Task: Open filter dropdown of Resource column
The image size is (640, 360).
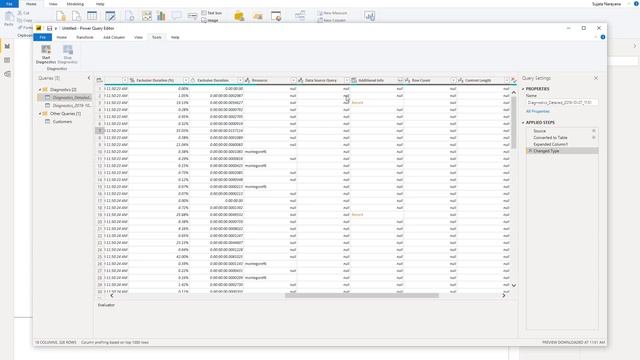Action: tap(293, 80)
